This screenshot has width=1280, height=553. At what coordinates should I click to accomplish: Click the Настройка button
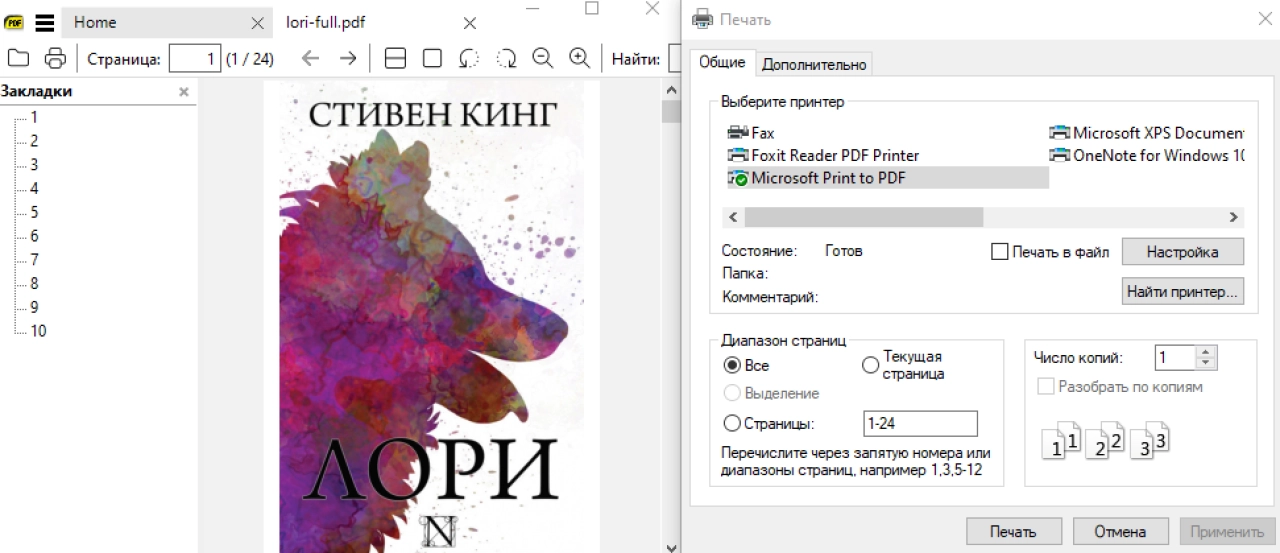point(1182,252)
